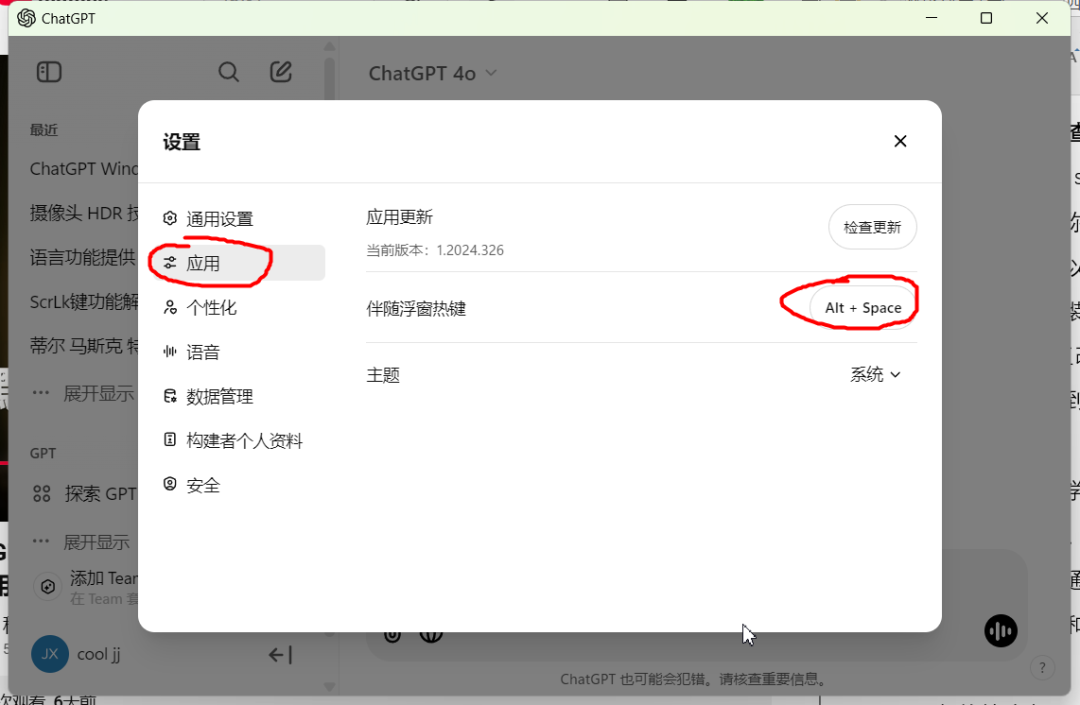Click the 检查更新 button
This screenshot has width=1080, height=705.
(x=872, y=227)
